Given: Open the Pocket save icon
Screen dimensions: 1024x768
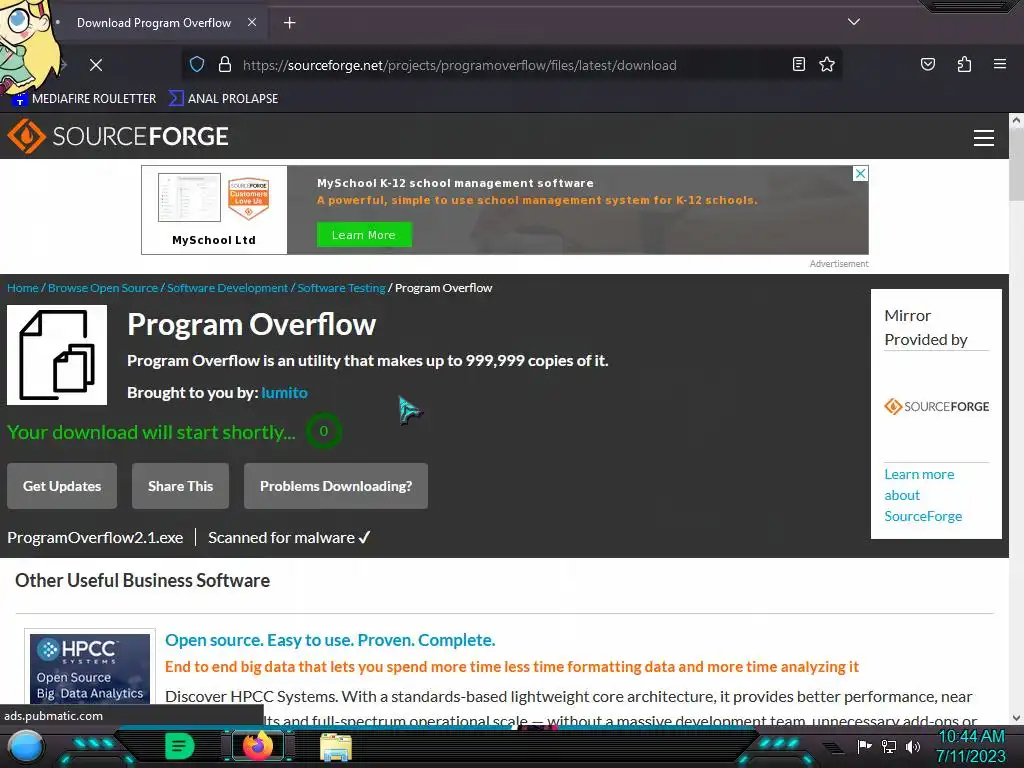Looking at the screenshot, I should tap(927, 64).
